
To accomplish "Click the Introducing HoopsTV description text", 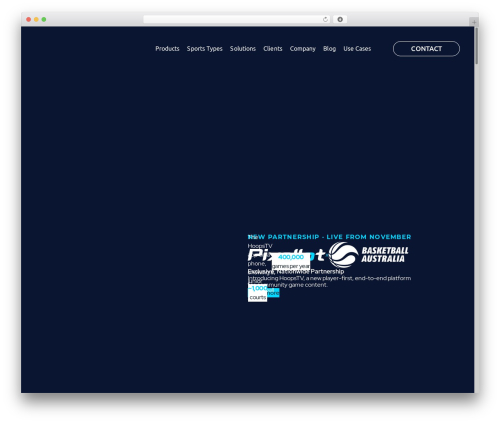I will point(329,281).
